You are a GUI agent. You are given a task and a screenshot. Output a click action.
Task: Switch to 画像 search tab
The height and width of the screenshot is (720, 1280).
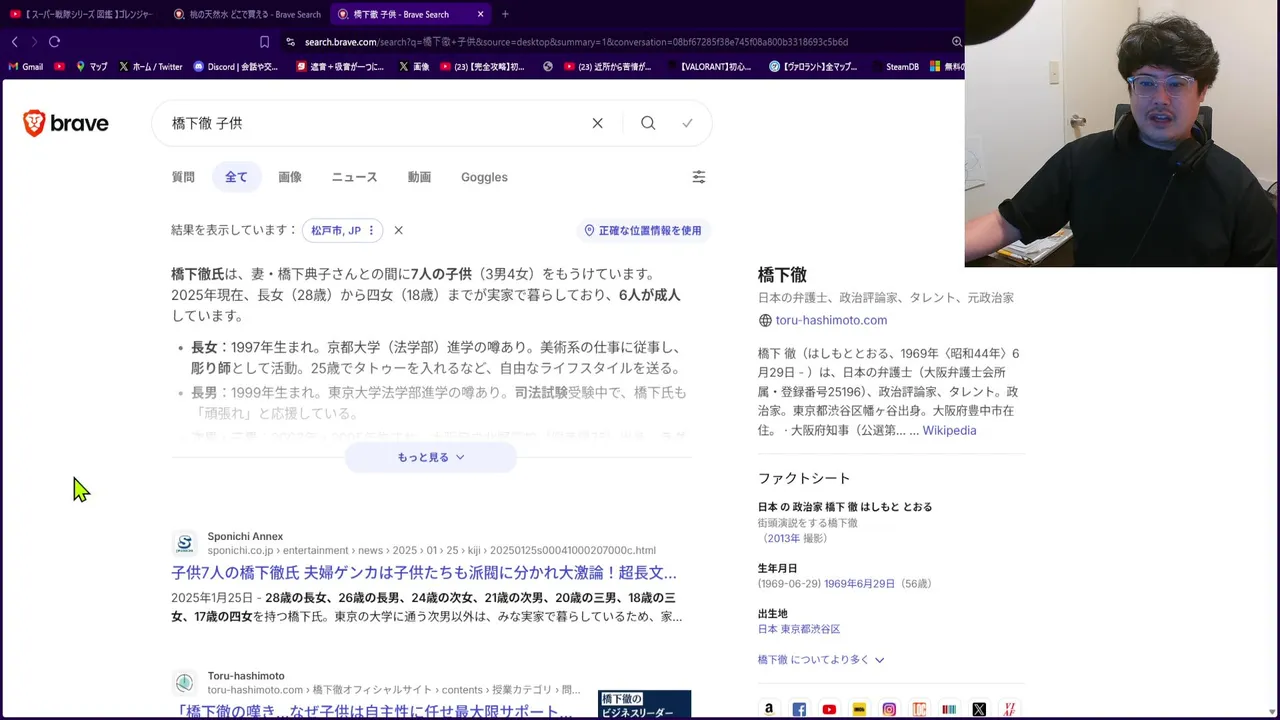290,177
